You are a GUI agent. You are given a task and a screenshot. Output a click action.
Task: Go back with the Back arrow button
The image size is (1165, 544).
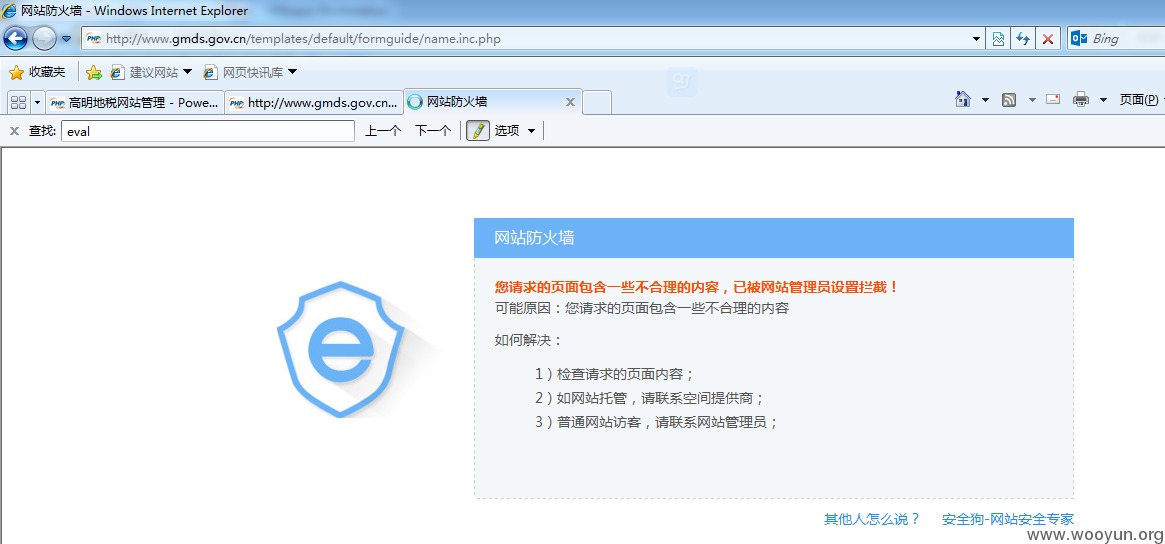click(16, 38)
